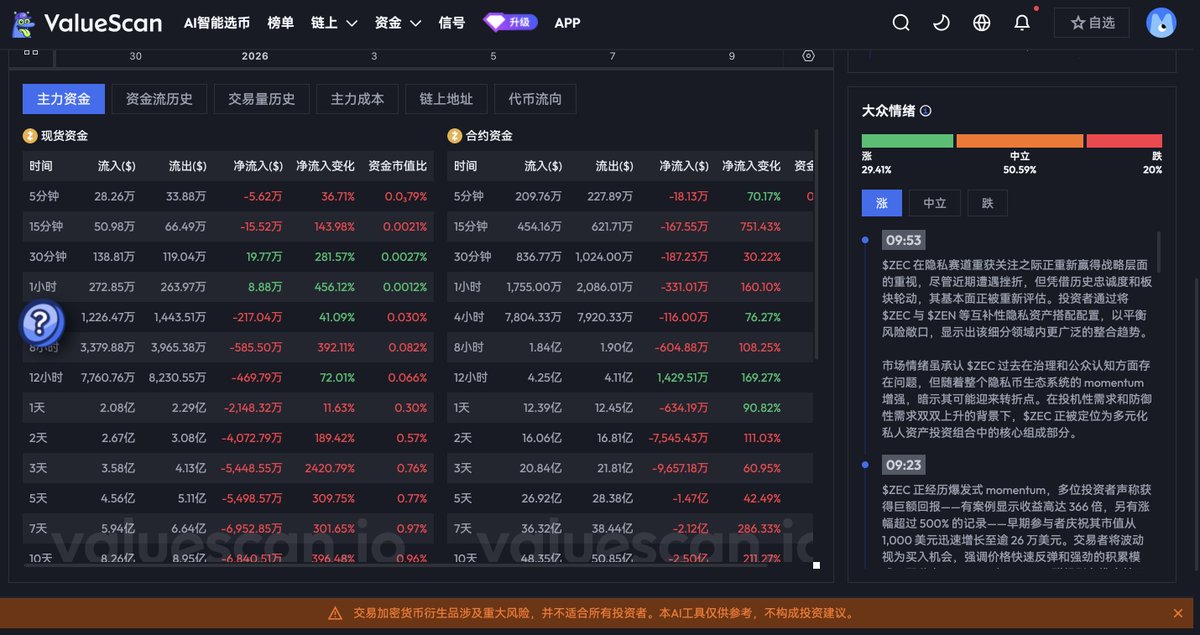Expand the 资金 dropdown menu
Screen dimensions: 1200x635
(x=397, y=22)
